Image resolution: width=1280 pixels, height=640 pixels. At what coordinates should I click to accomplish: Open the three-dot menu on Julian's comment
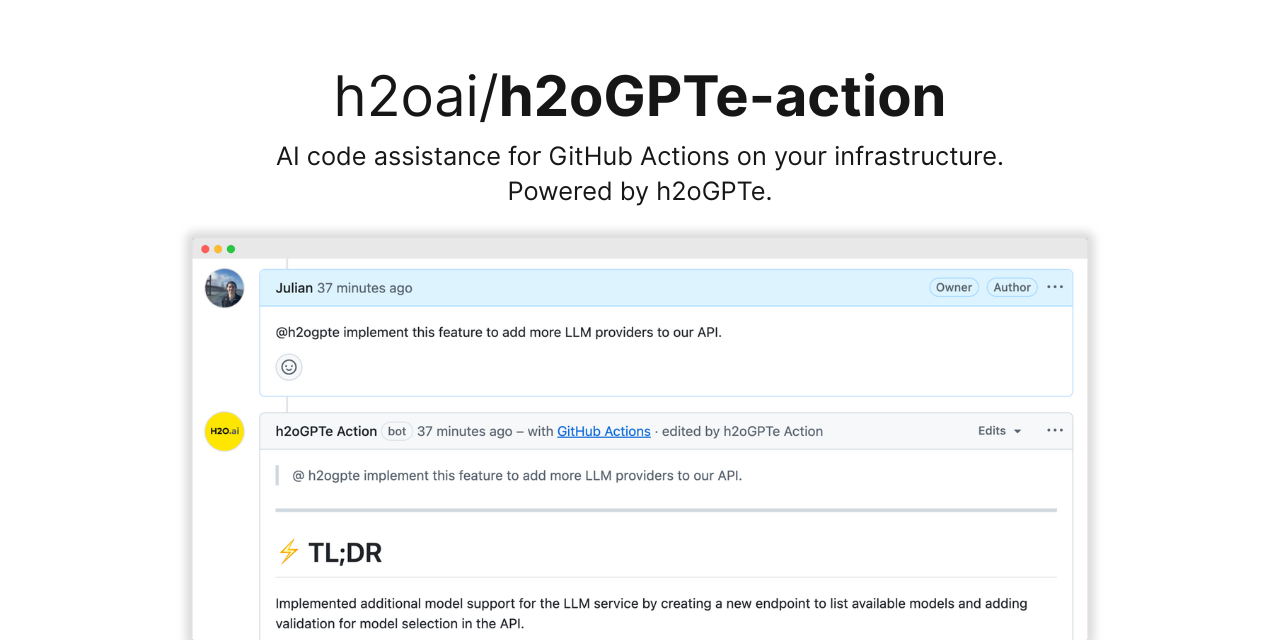[1055, 287]
